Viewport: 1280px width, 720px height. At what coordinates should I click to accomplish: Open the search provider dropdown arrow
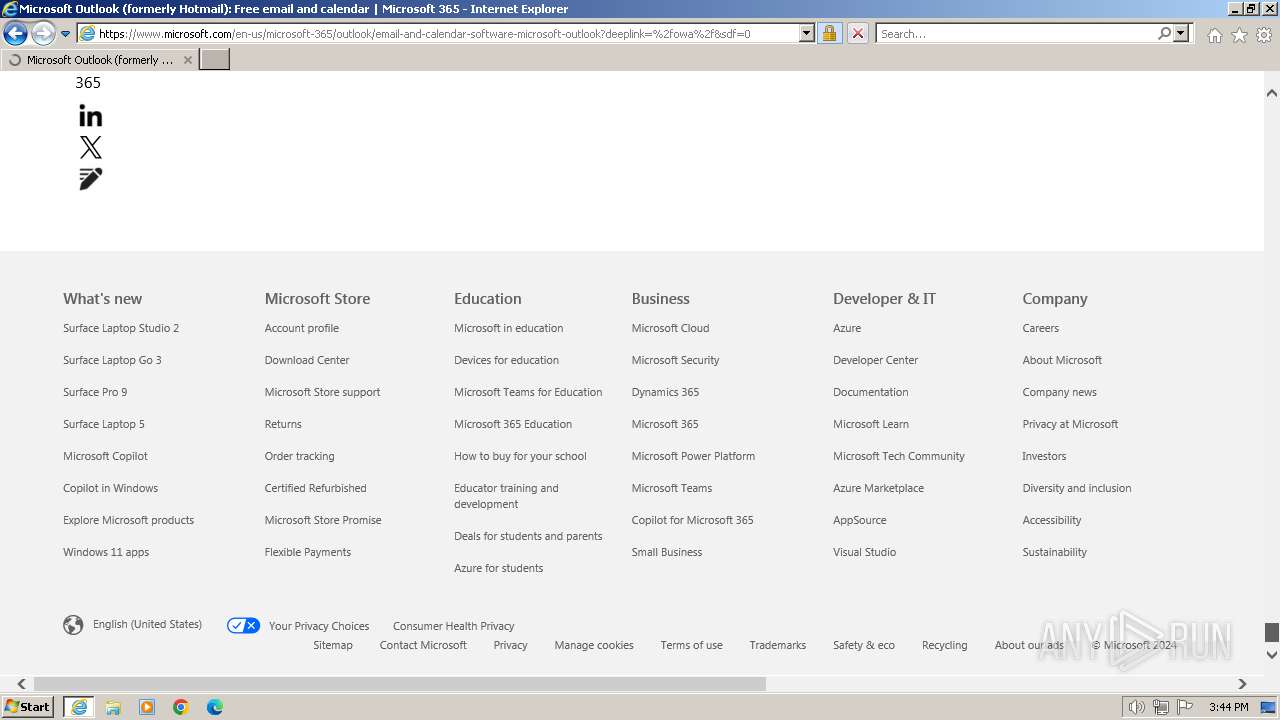(1181, 33)
